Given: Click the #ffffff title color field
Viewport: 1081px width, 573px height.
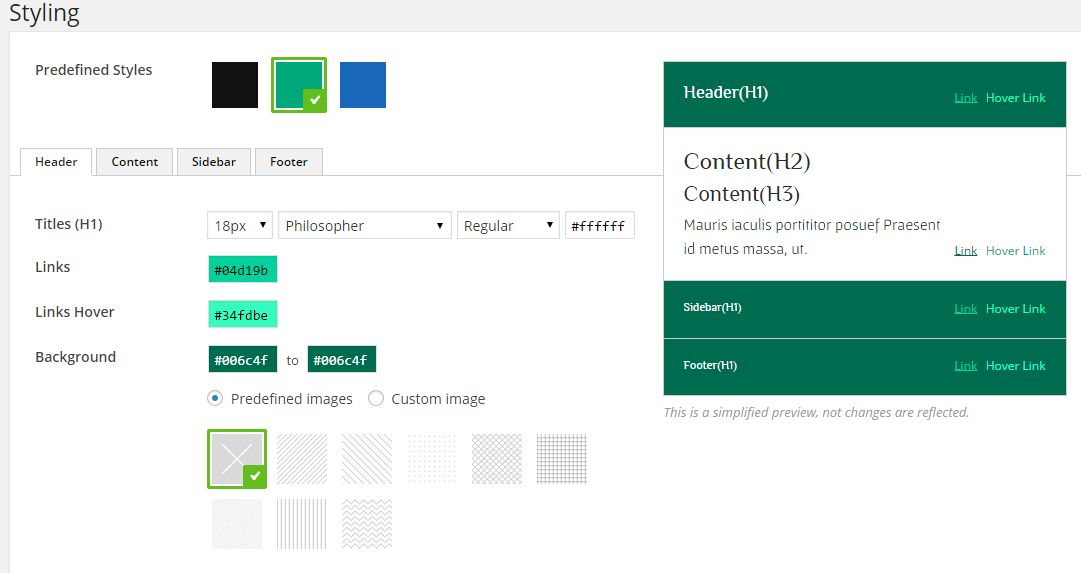Looking at the screenshot, I should tap(599, 225).
